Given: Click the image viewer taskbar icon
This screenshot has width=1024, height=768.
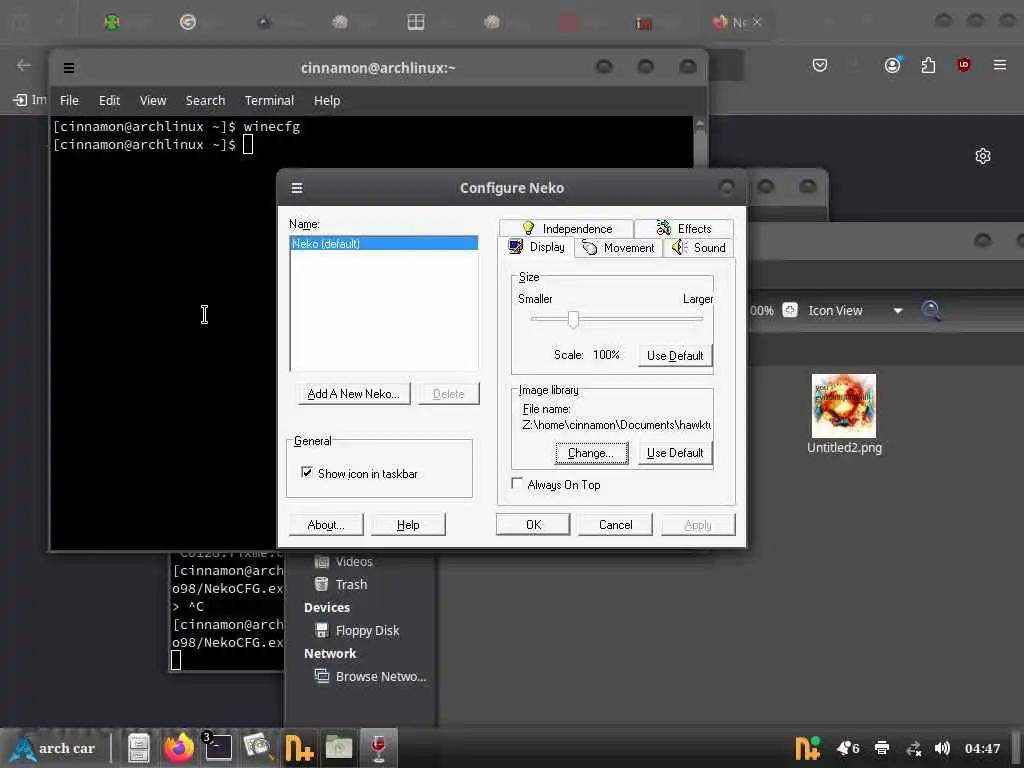Looking at the screenshot, I should tap(257, 748).
